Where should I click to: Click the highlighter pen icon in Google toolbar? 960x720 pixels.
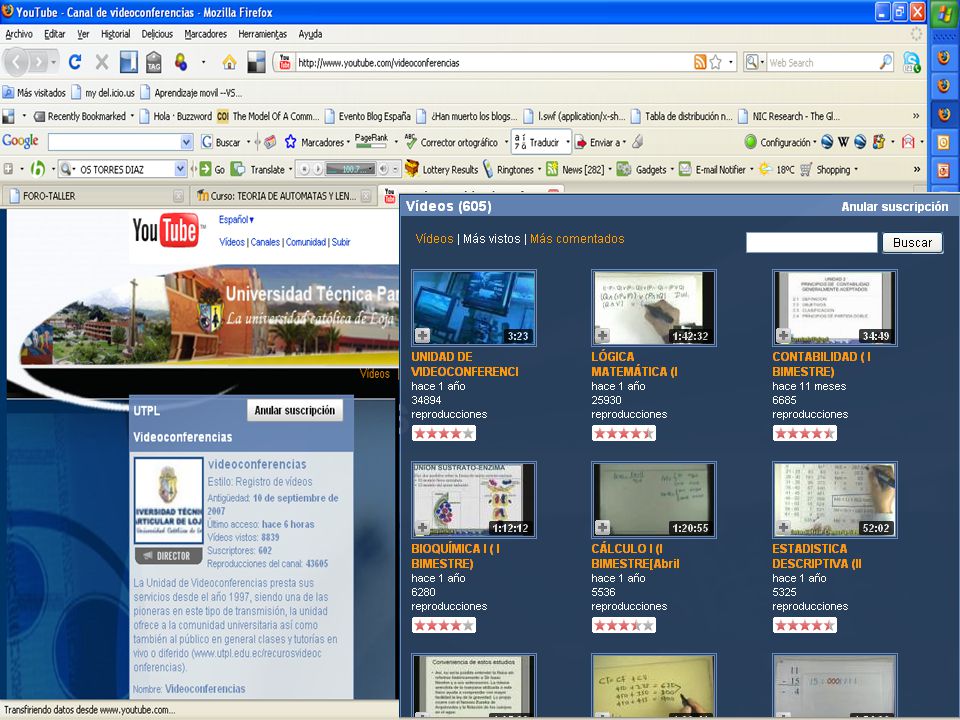coord(638,142)
